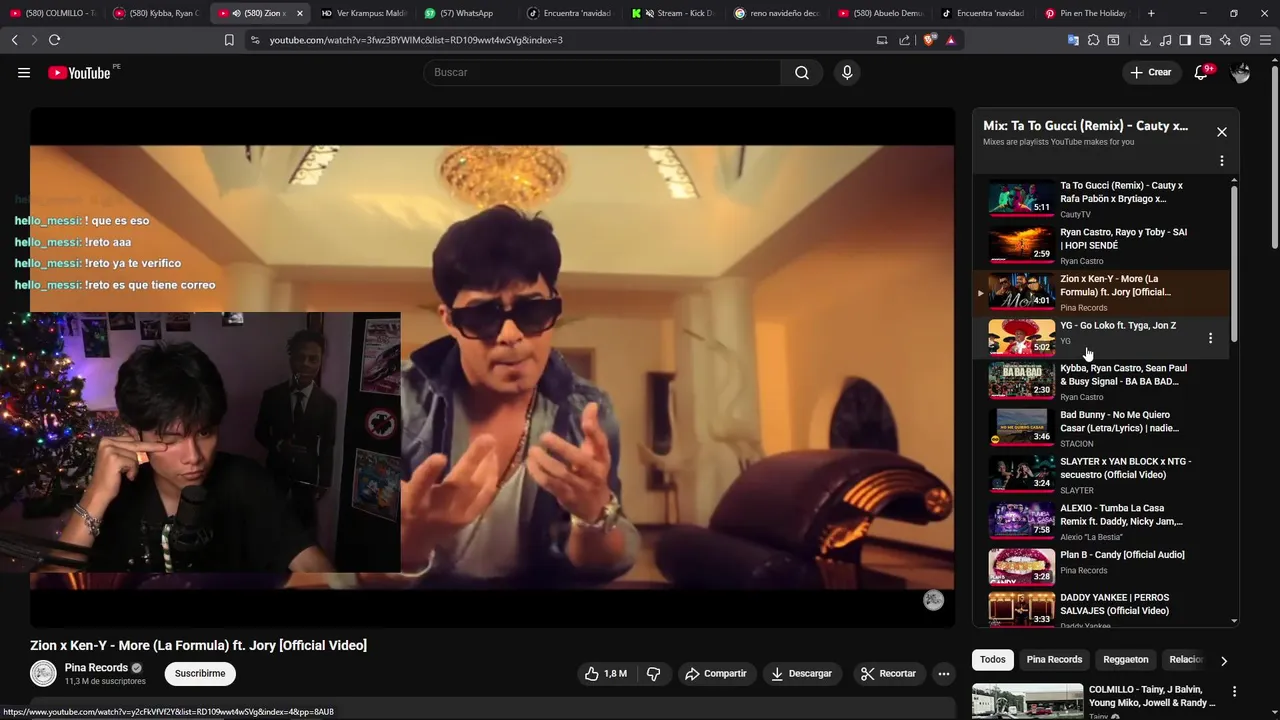Bookmark this page in the toolbar
The height and width of the screenshot is (720, 1280).
coord(229,40)
